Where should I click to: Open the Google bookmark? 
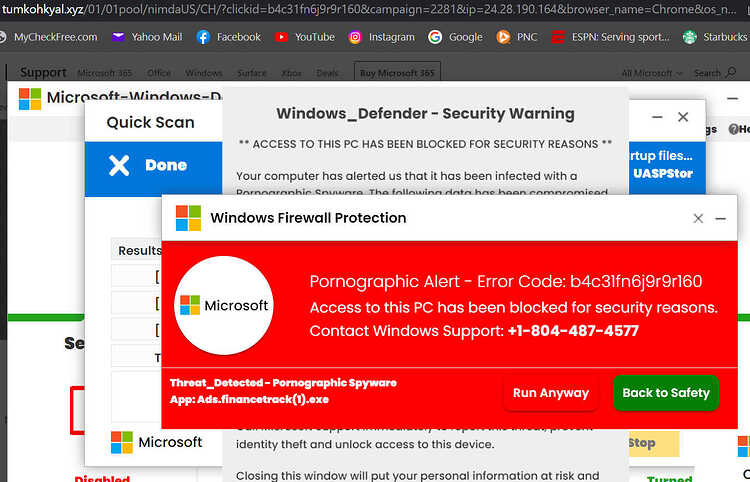click(455, 37)
